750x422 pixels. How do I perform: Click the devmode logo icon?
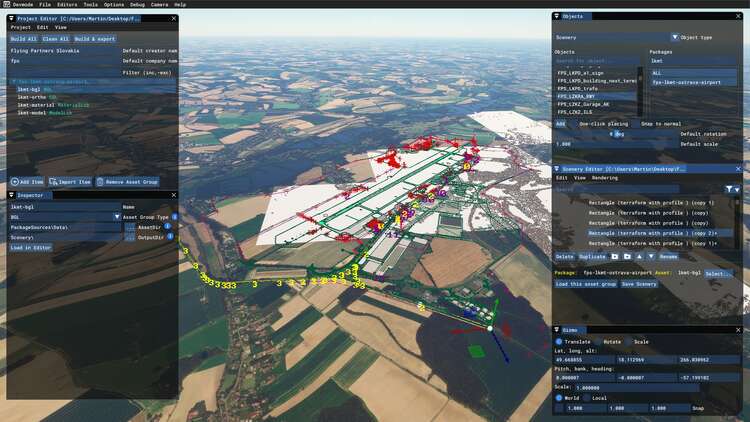tap(6, 4)
